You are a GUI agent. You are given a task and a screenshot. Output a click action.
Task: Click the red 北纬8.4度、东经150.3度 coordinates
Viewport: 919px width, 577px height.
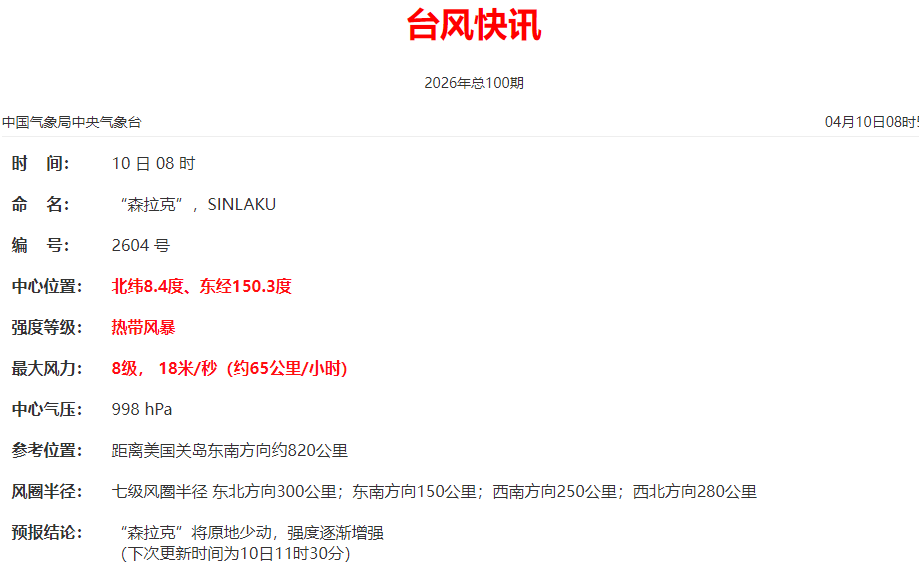(201, 286)
